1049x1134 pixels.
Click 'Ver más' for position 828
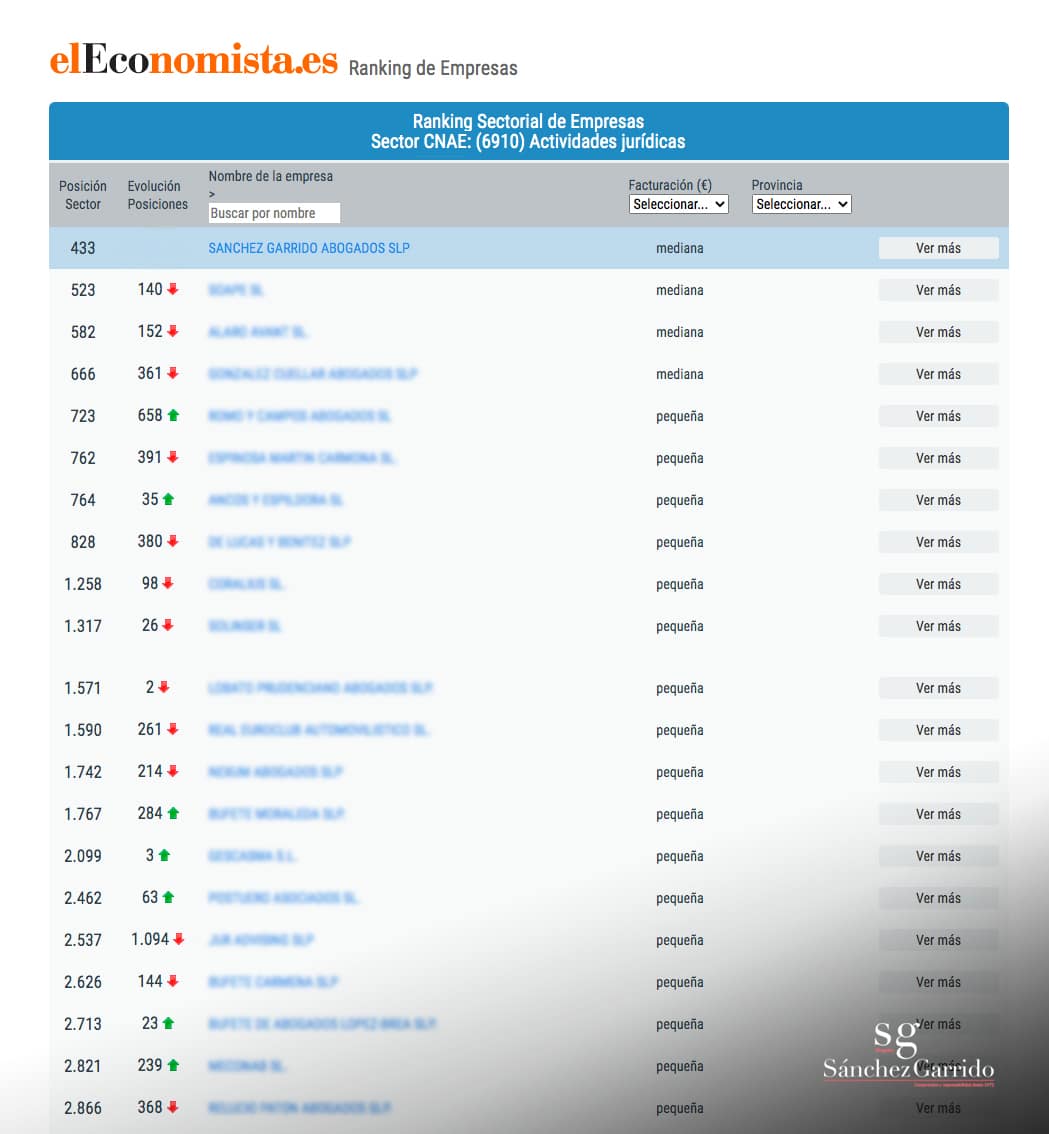[x=938, y=542]
